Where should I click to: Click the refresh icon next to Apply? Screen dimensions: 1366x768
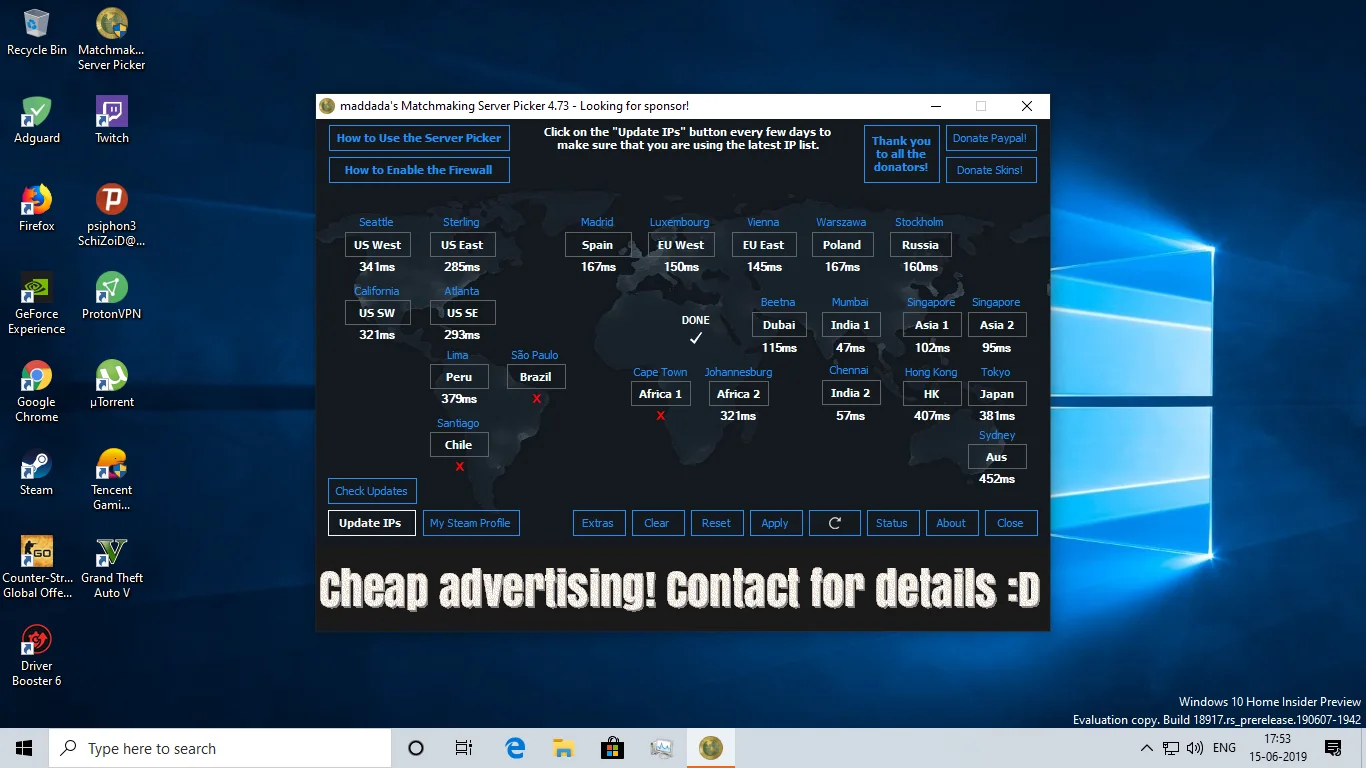click(834, 522)
